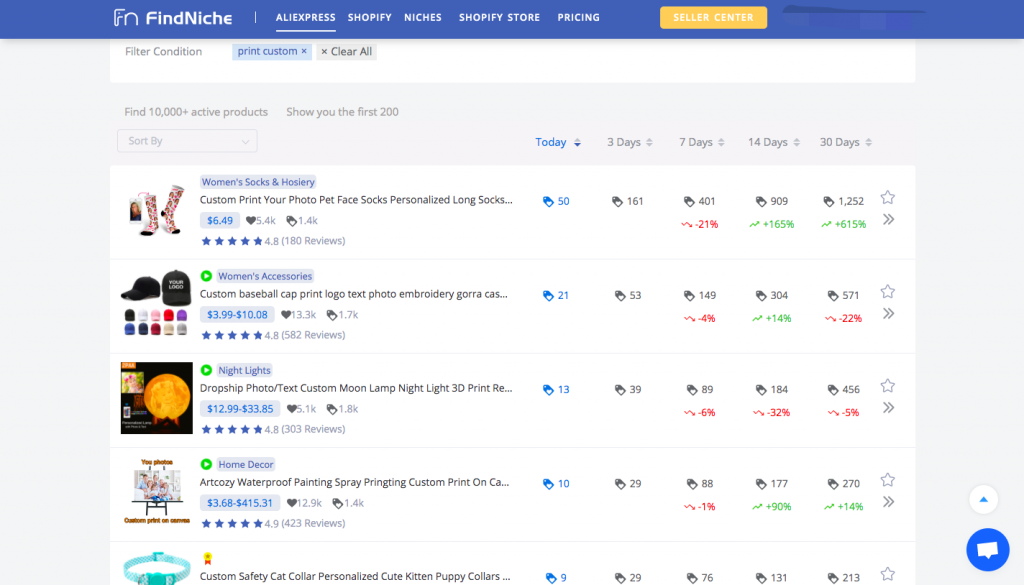Image resolution: width=1024 pixels, height=585 pixels.
Task: Click the $12.99-$33.85 price tag
Action: pos(240,409)
